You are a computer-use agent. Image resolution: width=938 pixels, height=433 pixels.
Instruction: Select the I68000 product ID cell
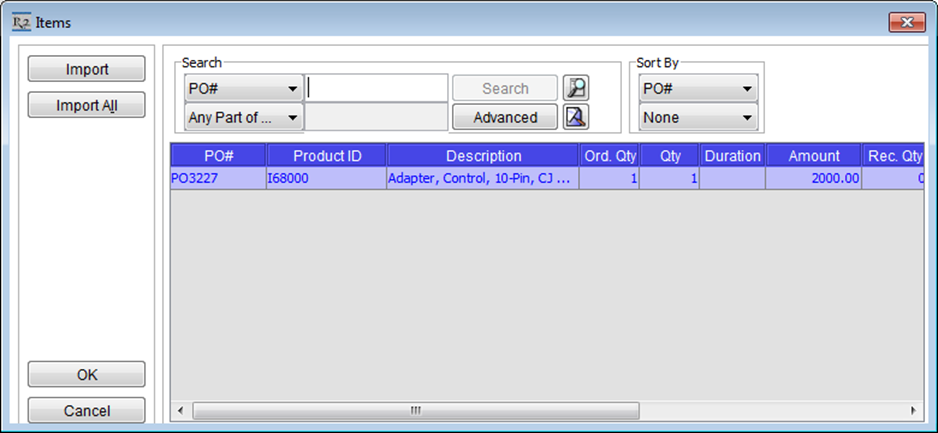click(x=327, y=178)
